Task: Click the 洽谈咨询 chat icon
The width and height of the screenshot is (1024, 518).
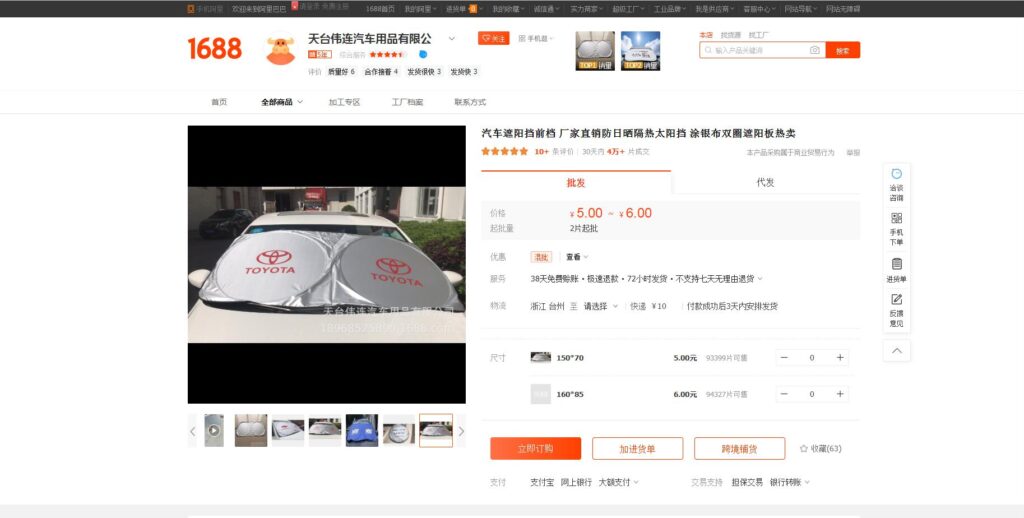Action: (897, 174)
